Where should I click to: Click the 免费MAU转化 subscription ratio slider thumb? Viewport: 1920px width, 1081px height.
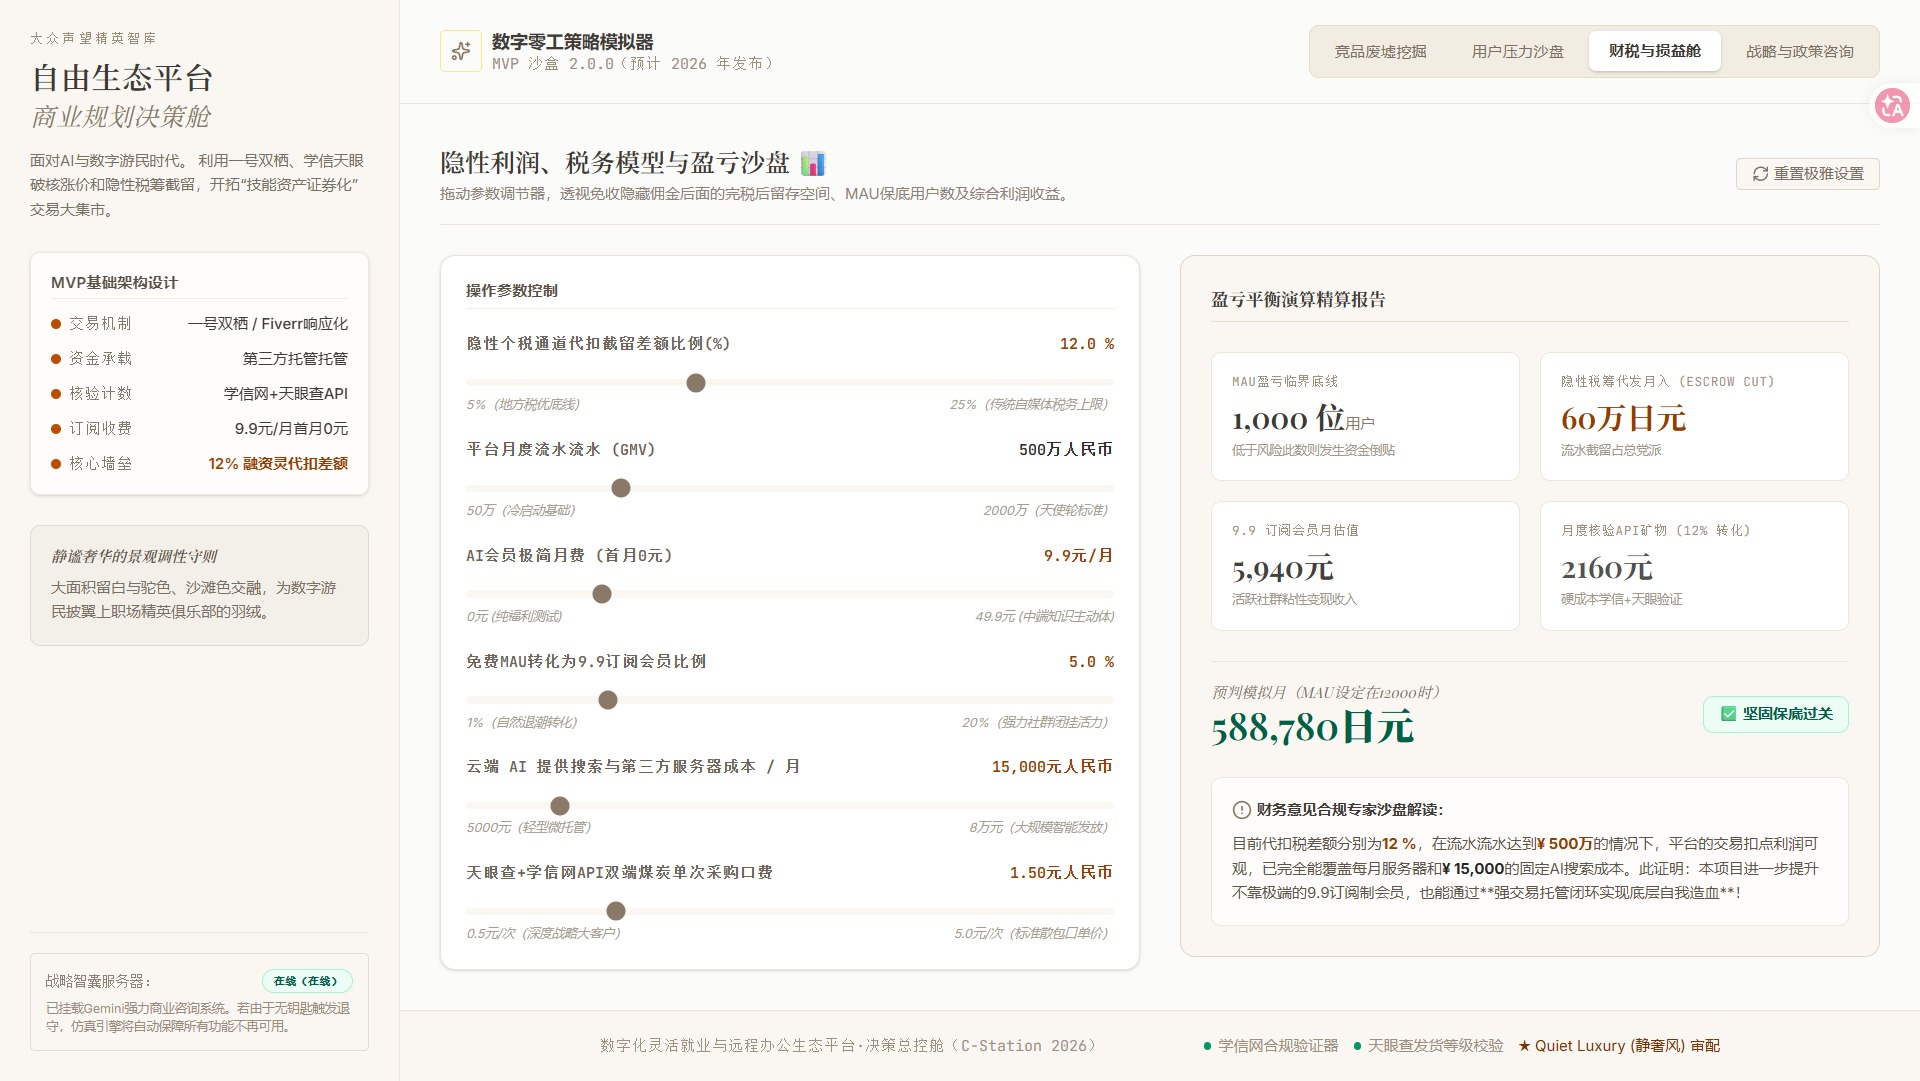[x=608, y=700]
